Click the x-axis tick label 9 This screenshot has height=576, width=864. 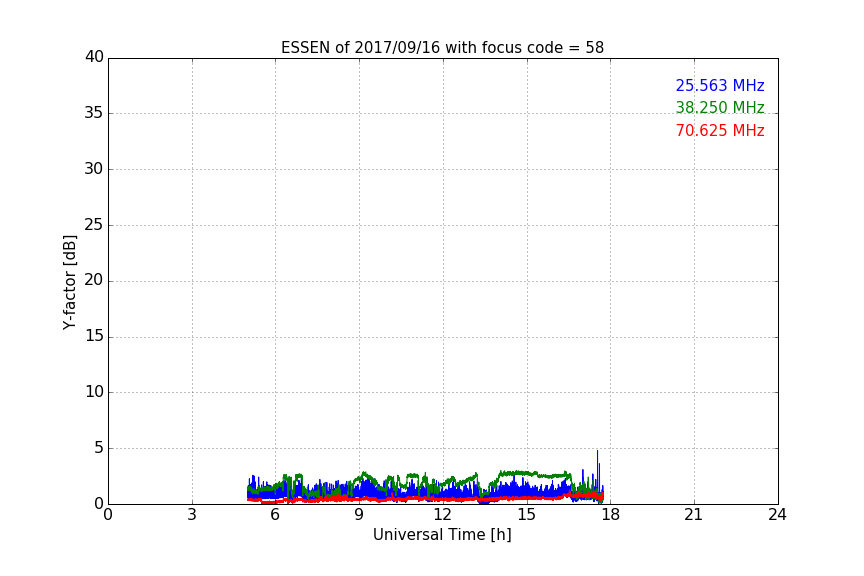[359, 515]
